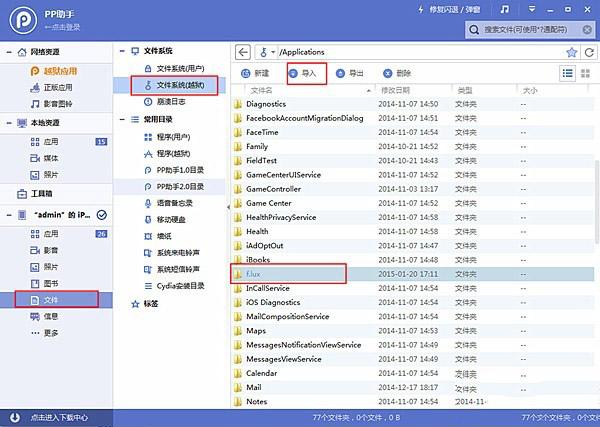Select the device 文件 item

(56, 300)
